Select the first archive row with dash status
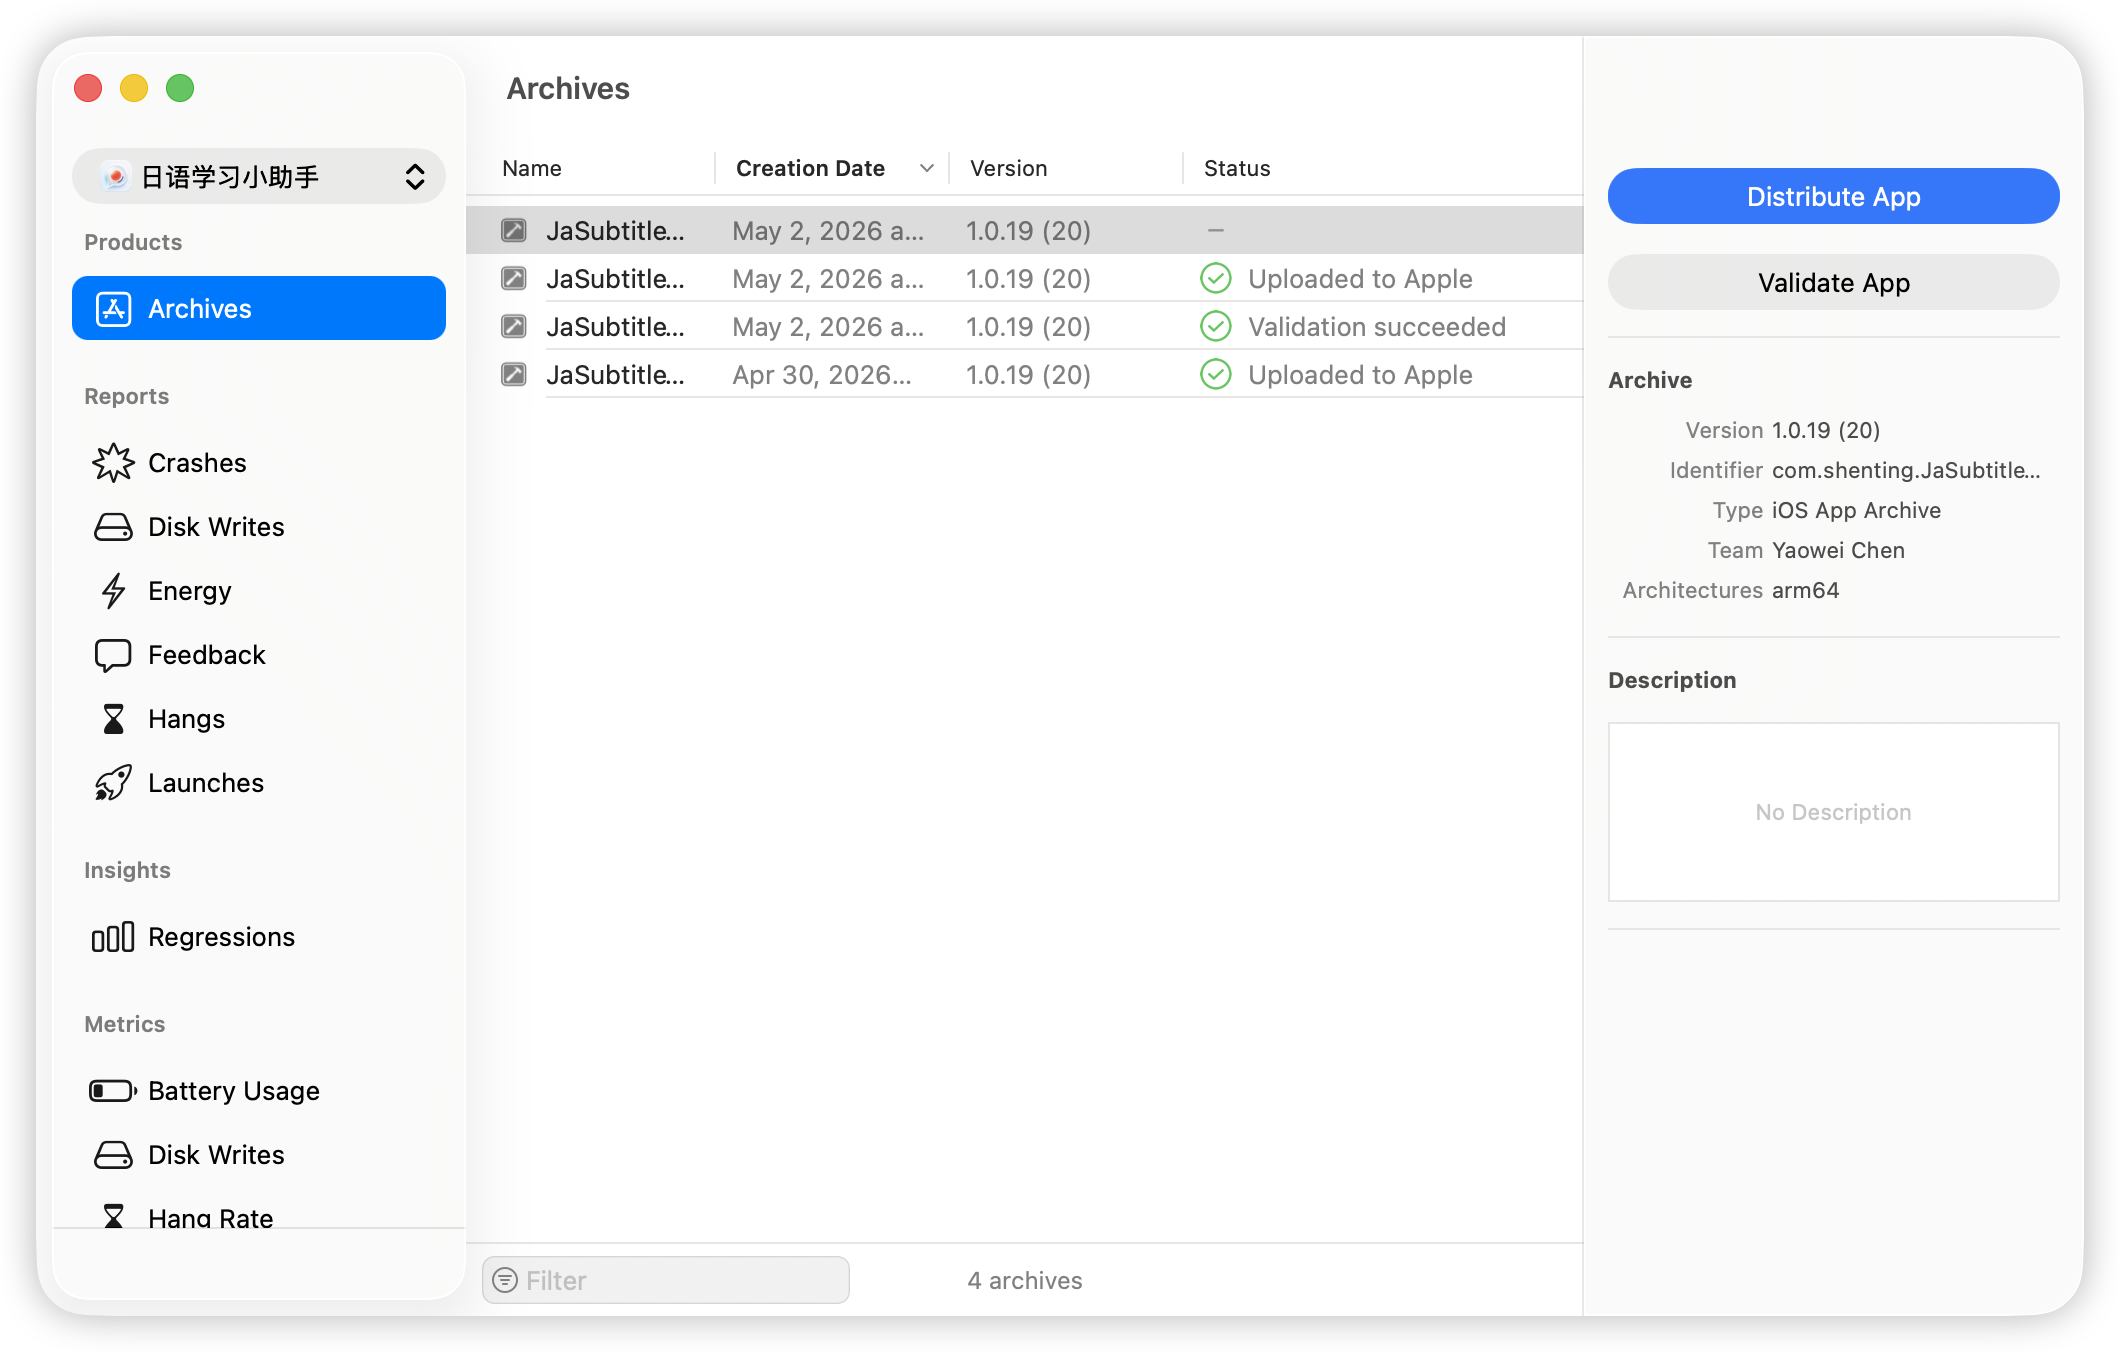This screenshot has width=2120, height=1352. (1025, 231)
